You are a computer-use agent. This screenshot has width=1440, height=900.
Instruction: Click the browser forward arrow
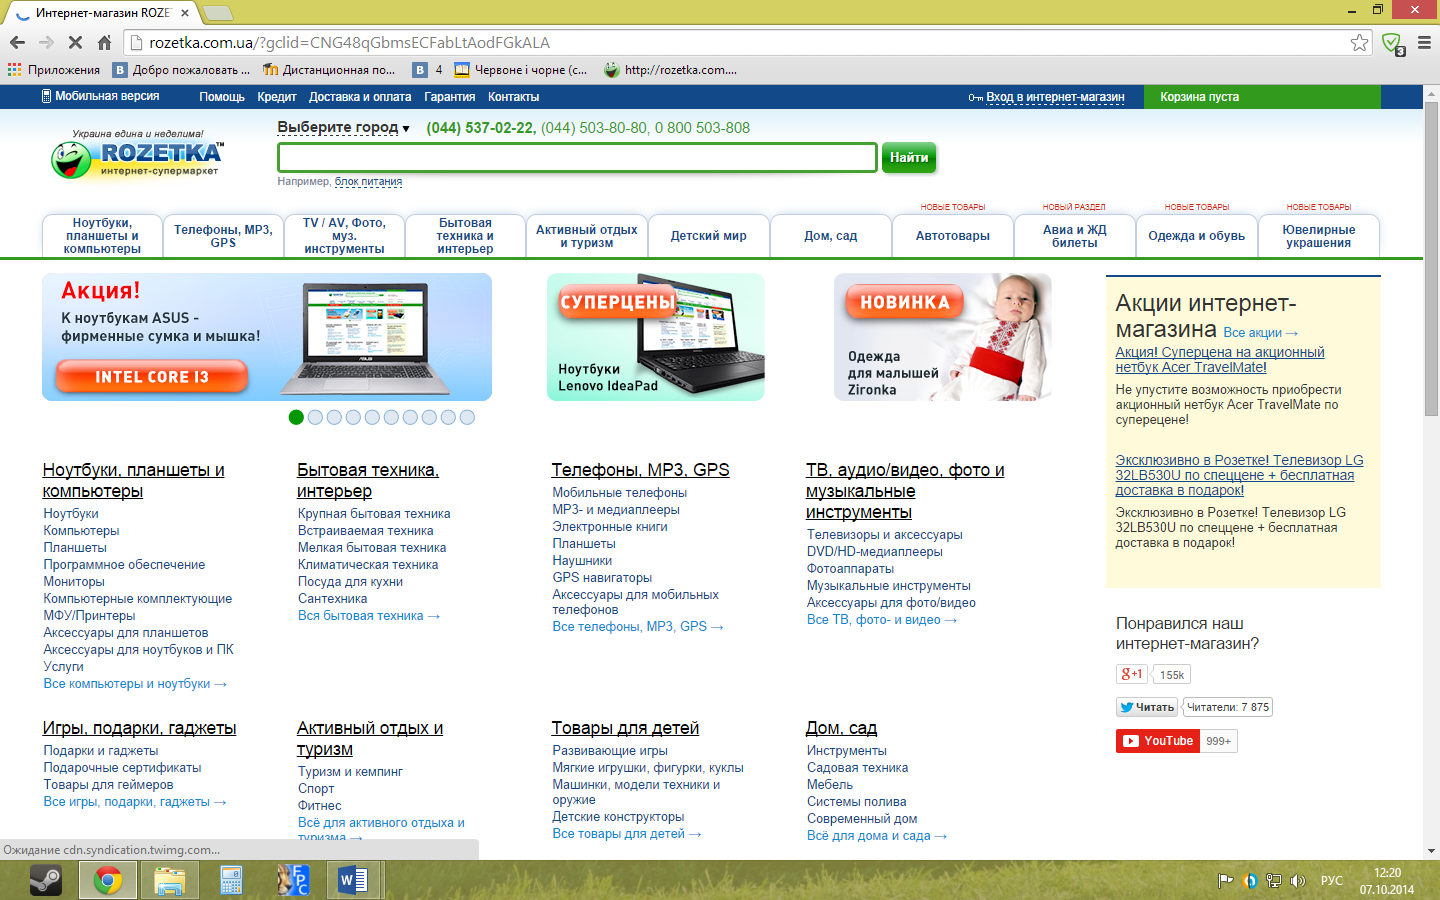46,42
